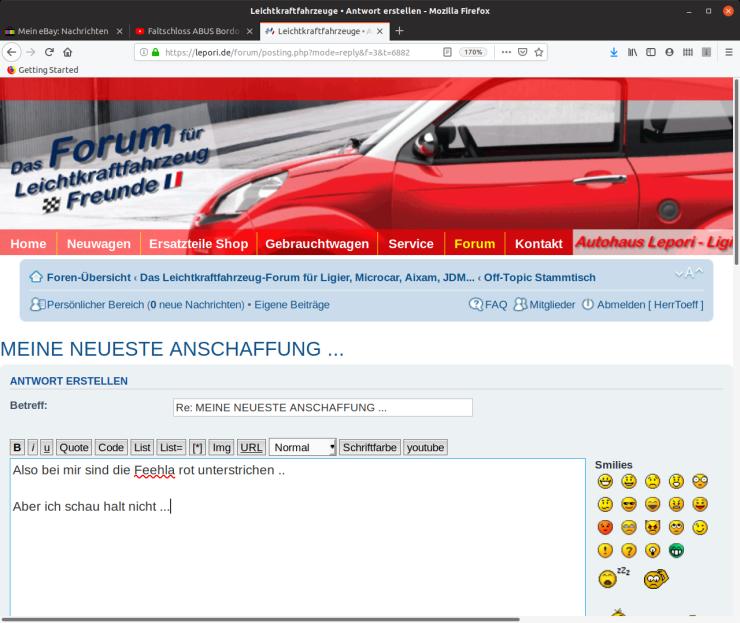Viewport: 740px width, 623px height.
Task: Open Firefox hamburger menu
Action: (728, 52)
